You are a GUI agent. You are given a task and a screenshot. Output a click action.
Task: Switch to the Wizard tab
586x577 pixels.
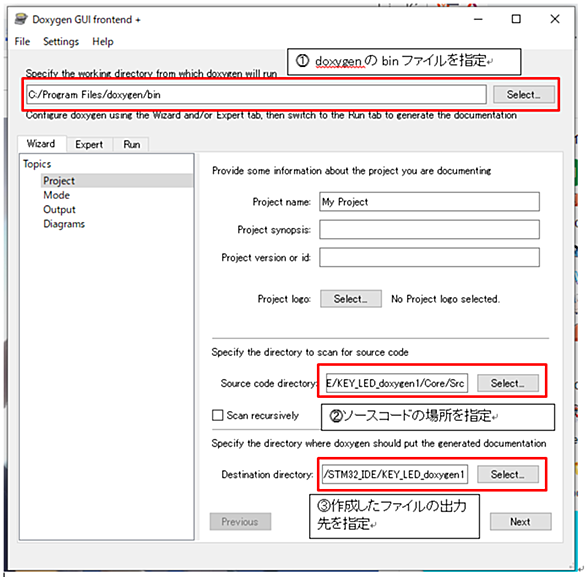pyautogui.click(x=41, y=144)
